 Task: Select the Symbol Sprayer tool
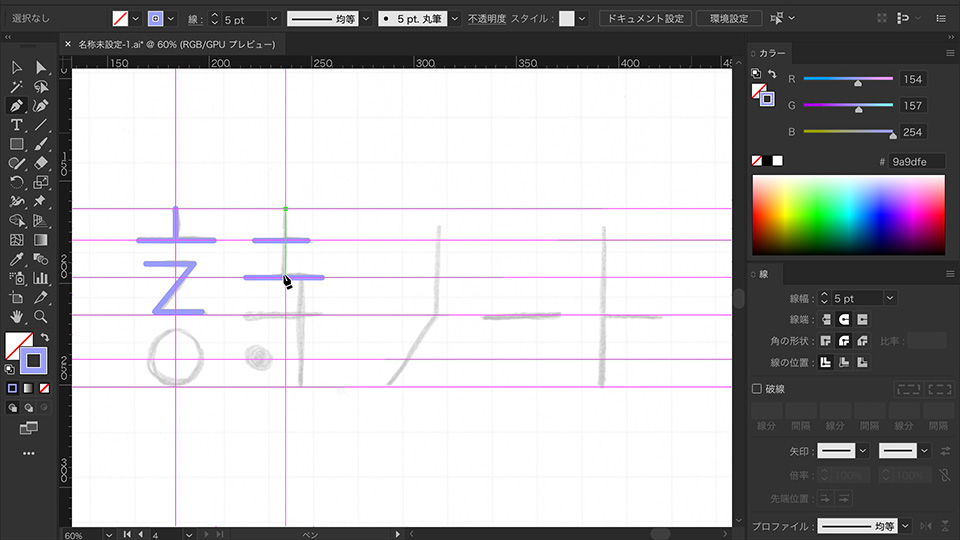[17, 278]
